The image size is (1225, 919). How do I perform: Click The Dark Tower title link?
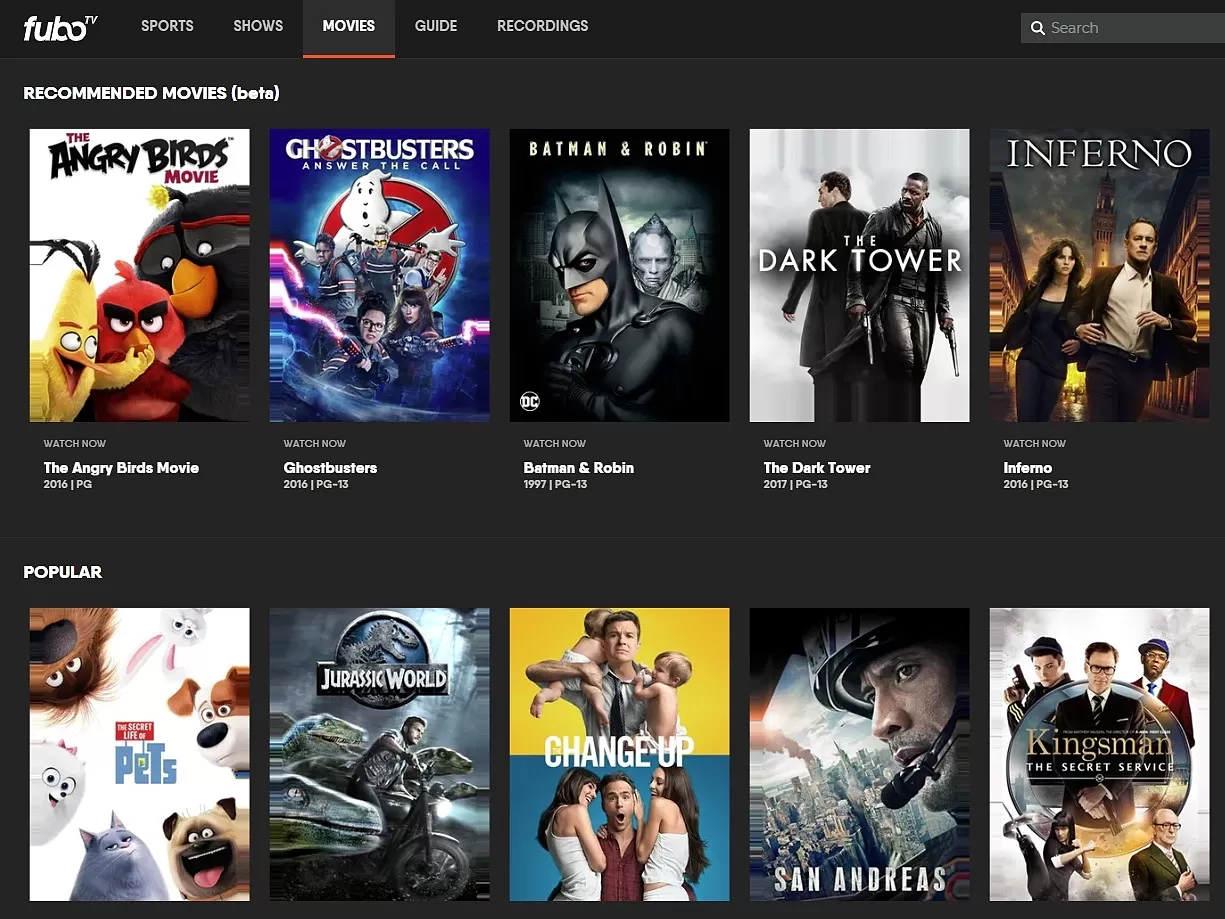(817, 467)
